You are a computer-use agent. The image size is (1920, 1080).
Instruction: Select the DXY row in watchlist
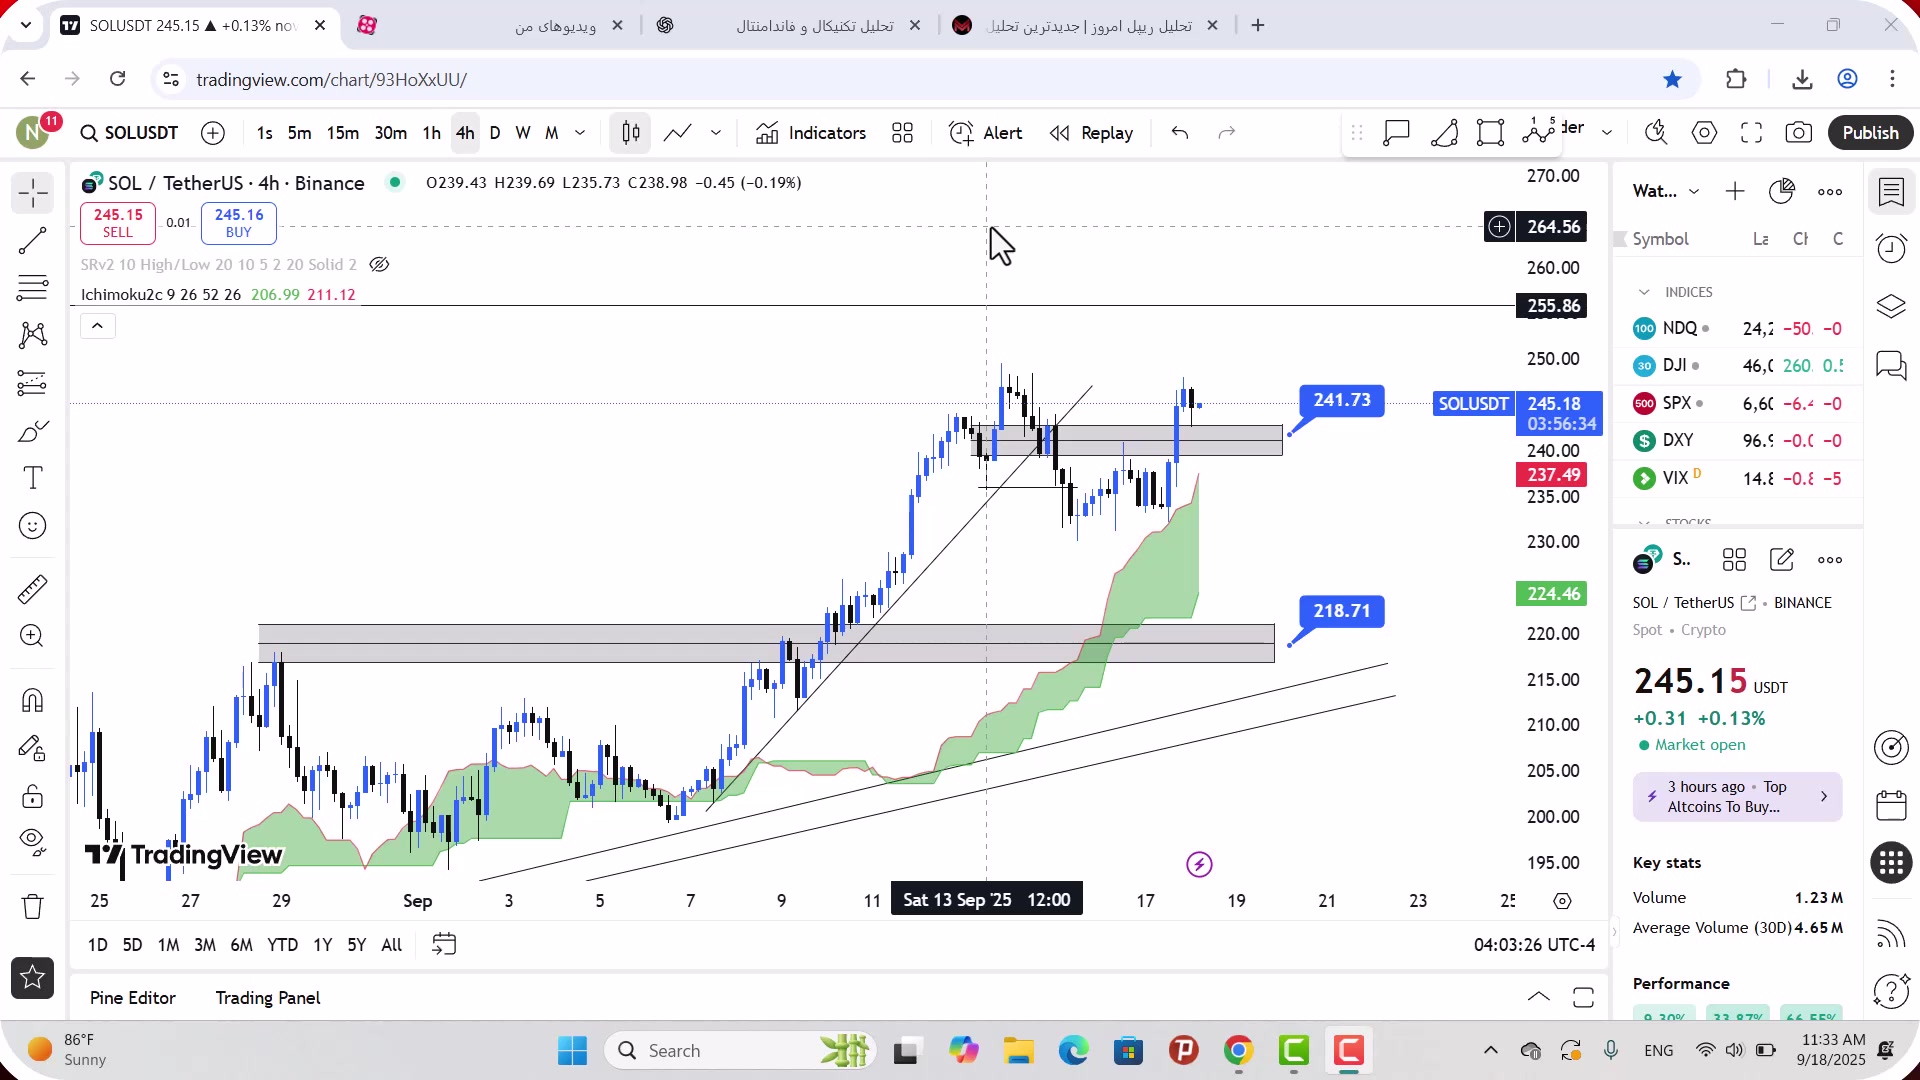[1738, 440]
